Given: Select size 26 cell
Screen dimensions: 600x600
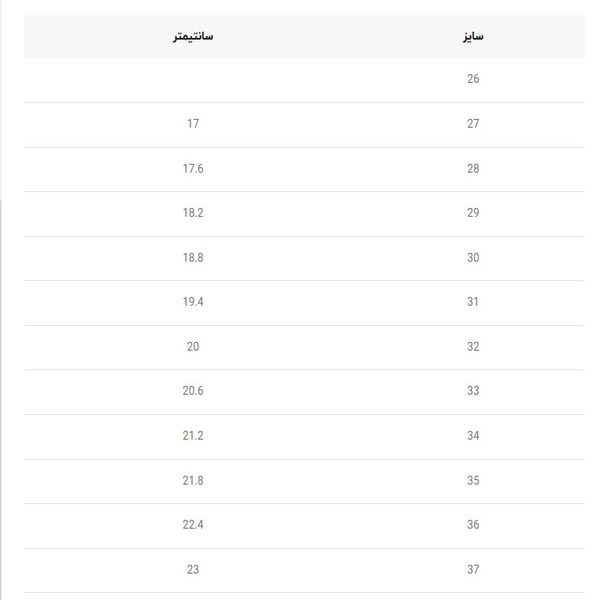Looking at the screenshot, I should coord(473,79).
